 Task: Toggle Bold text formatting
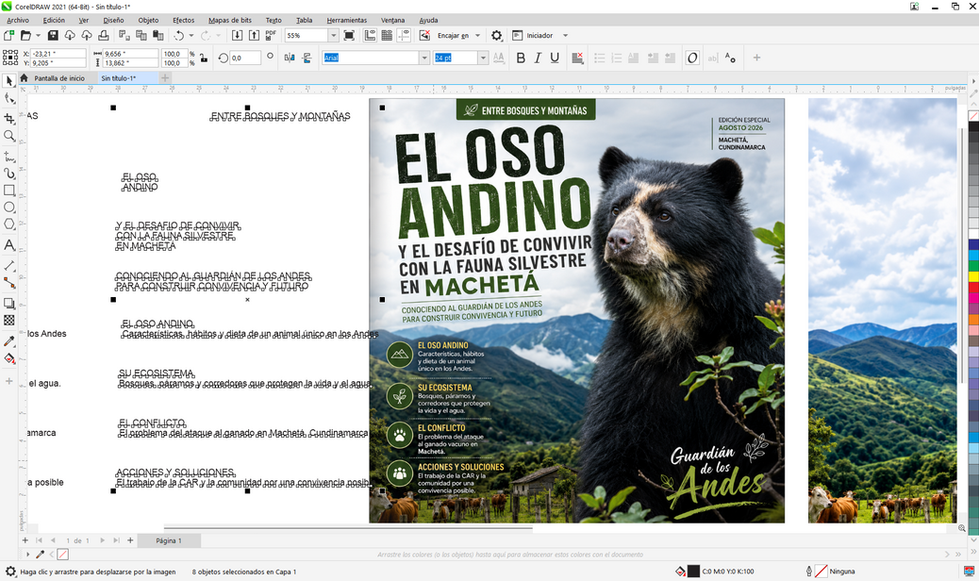(x=521, y=58)
